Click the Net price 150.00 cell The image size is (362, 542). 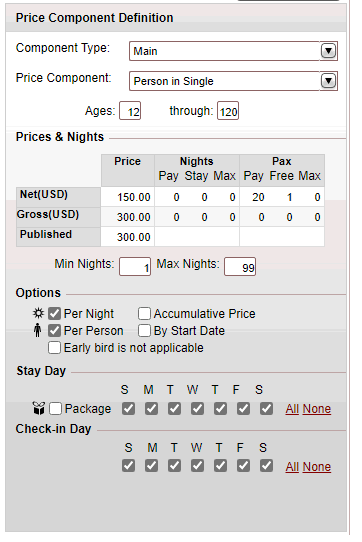[128, 197]
